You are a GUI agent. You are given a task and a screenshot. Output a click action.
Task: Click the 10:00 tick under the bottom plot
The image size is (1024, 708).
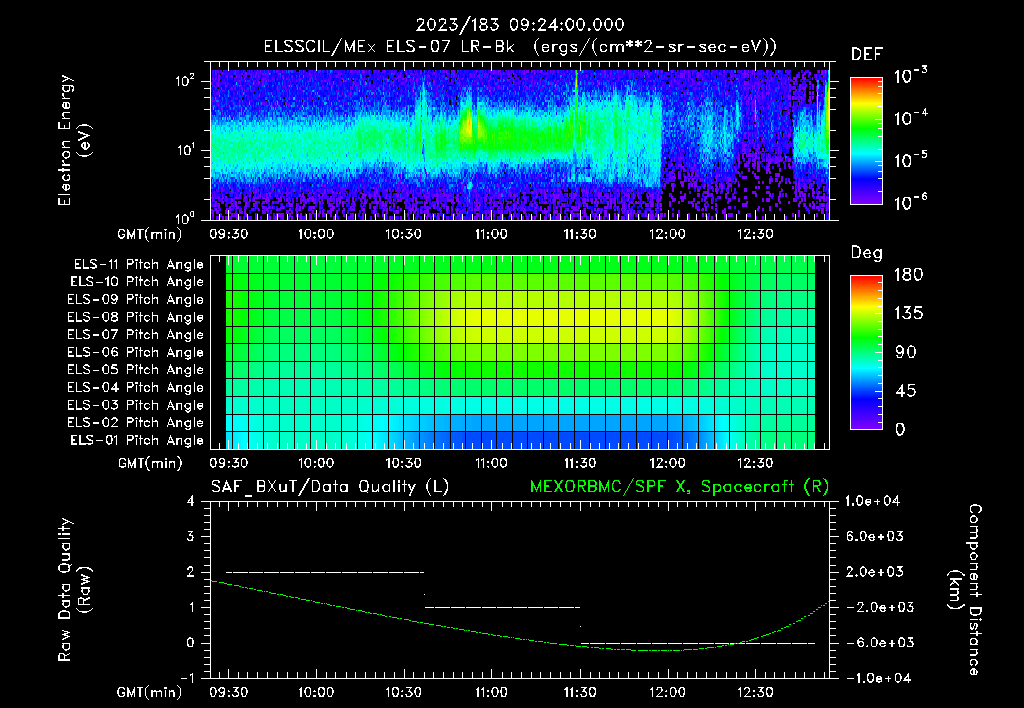316,692
